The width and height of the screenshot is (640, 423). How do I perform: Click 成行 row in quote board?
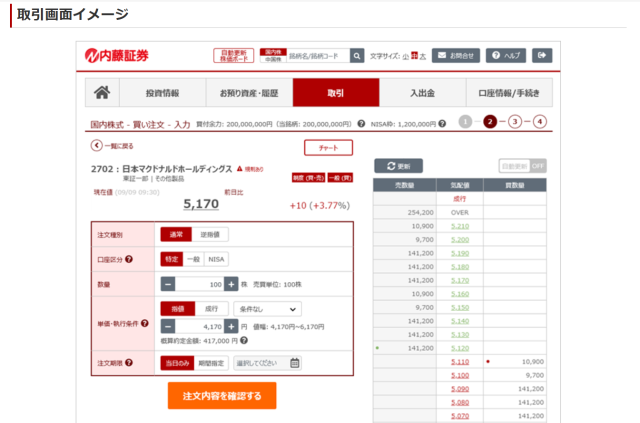[460, 198]
